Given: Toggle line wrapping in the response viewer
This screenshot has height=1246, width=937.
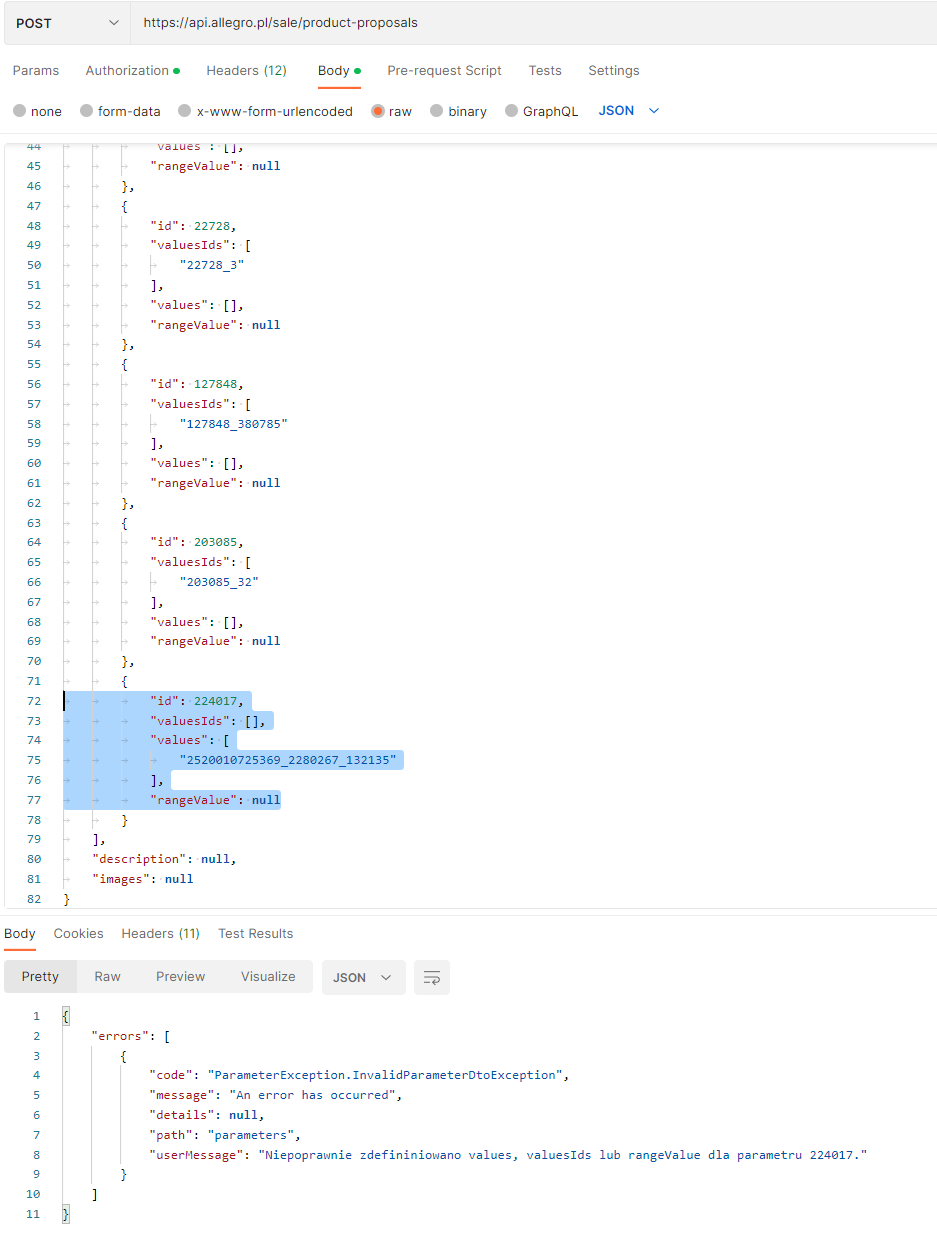Looking at the screenshot, I should click(431, 977).
